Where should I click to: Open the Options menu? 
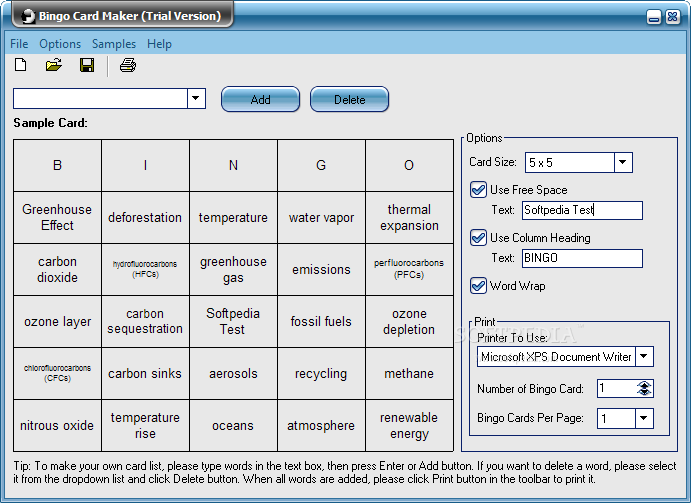tap(60, 44)
